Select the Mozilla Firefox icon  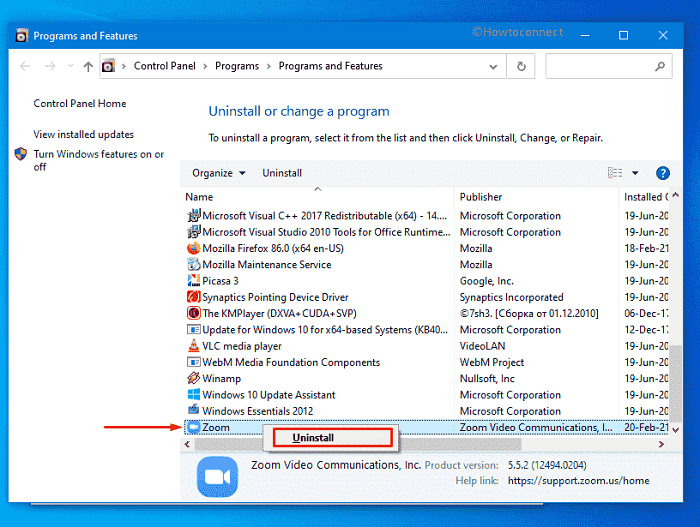point(193,248)
